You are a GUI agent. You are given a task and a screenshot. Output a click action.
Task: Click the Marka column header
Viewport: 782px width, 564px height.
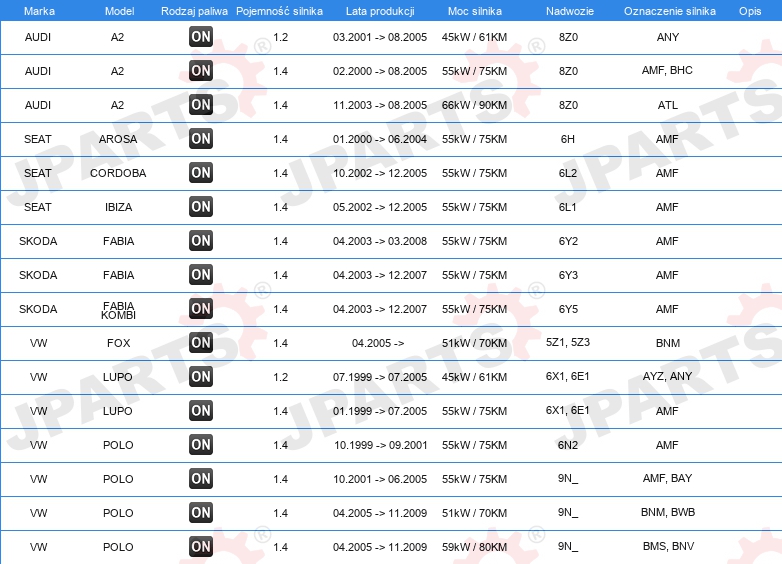[39, 11]
